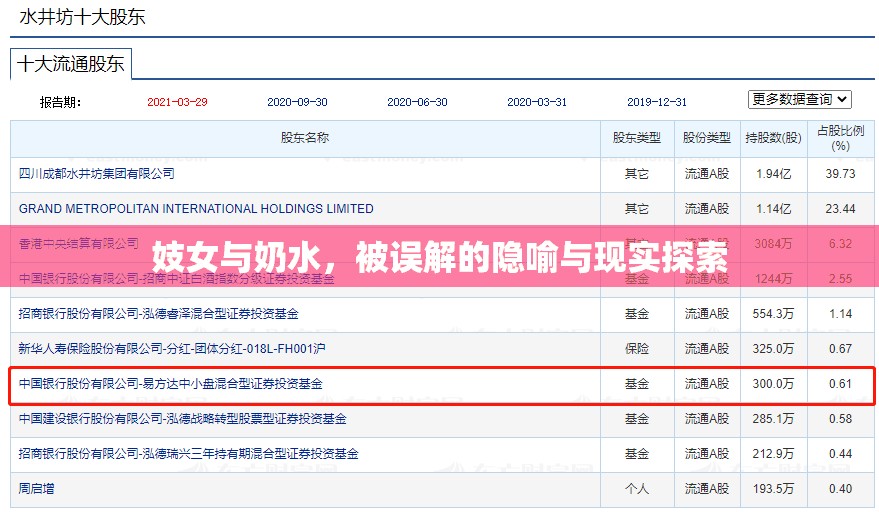Click the 股东类型 column header
The height and width of the screenshot is (512, 879).
tap(637, 137)
